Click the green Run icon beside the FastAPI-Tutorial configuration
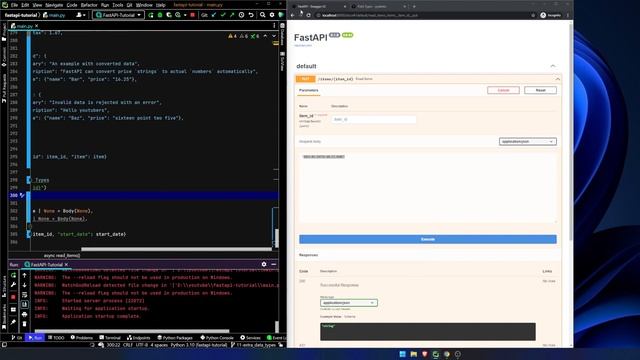This screenshot has width=640, height=360. (x=151, y=15)
